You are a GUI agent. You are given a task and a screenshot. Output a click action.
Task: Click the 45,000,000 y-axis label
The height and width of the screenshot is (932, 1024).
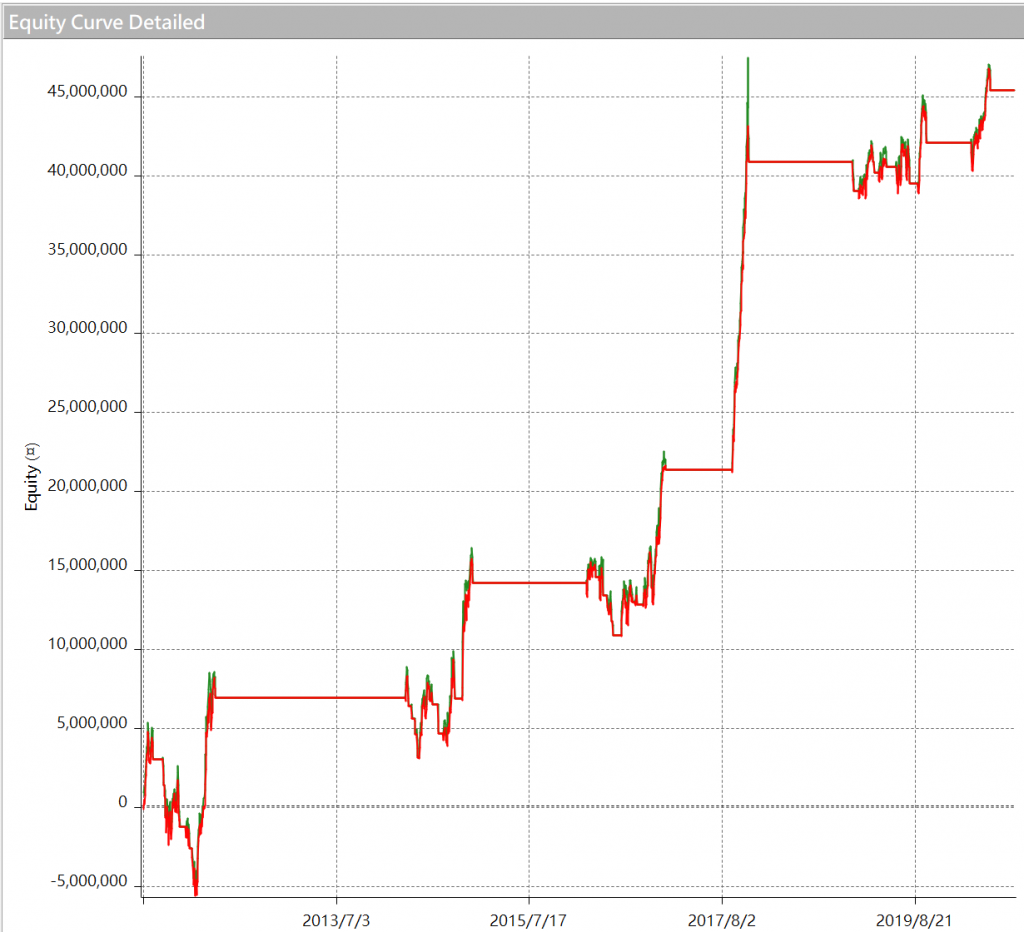tap(87, 92)
